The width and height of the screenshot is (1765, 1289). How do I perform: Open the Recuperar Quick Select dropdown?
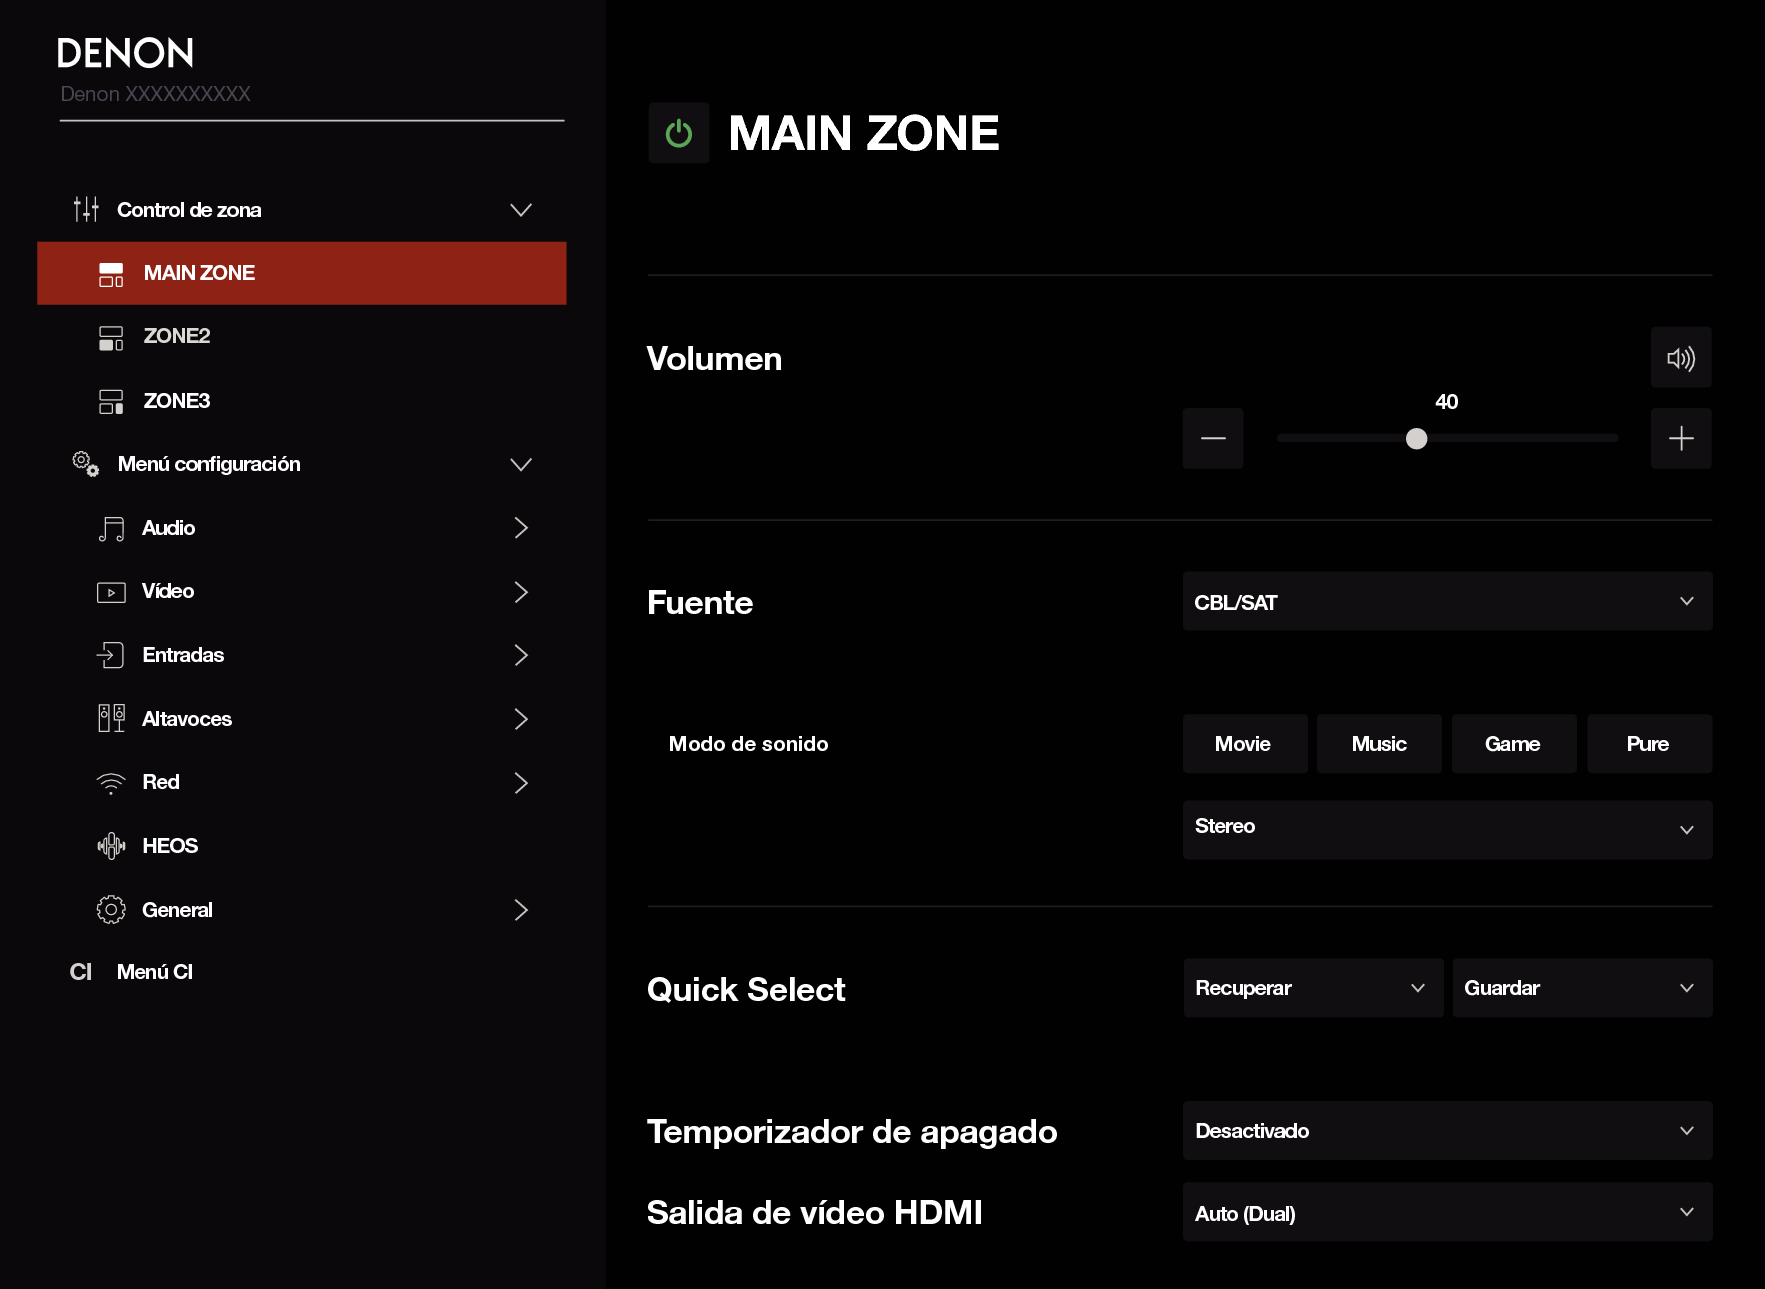coord(1313,988)
